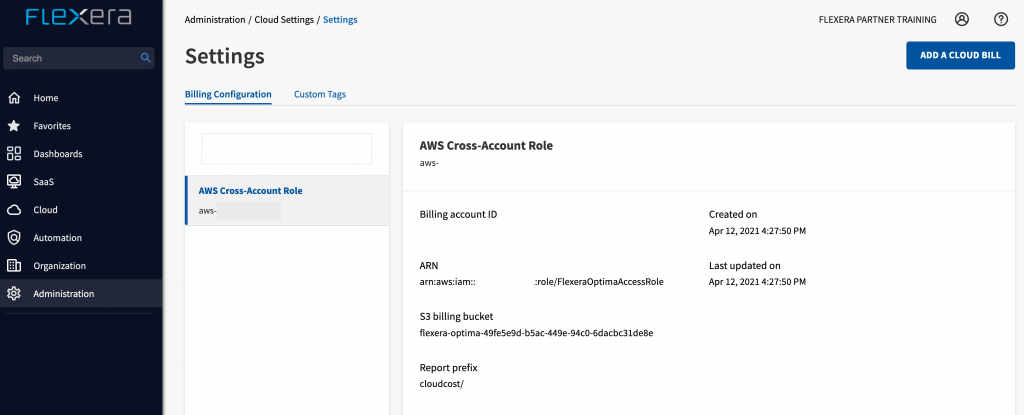The width and height of the screenshot is (1024, 415).
Task: Click the Favorites star icon
Action: coord(14,126)
